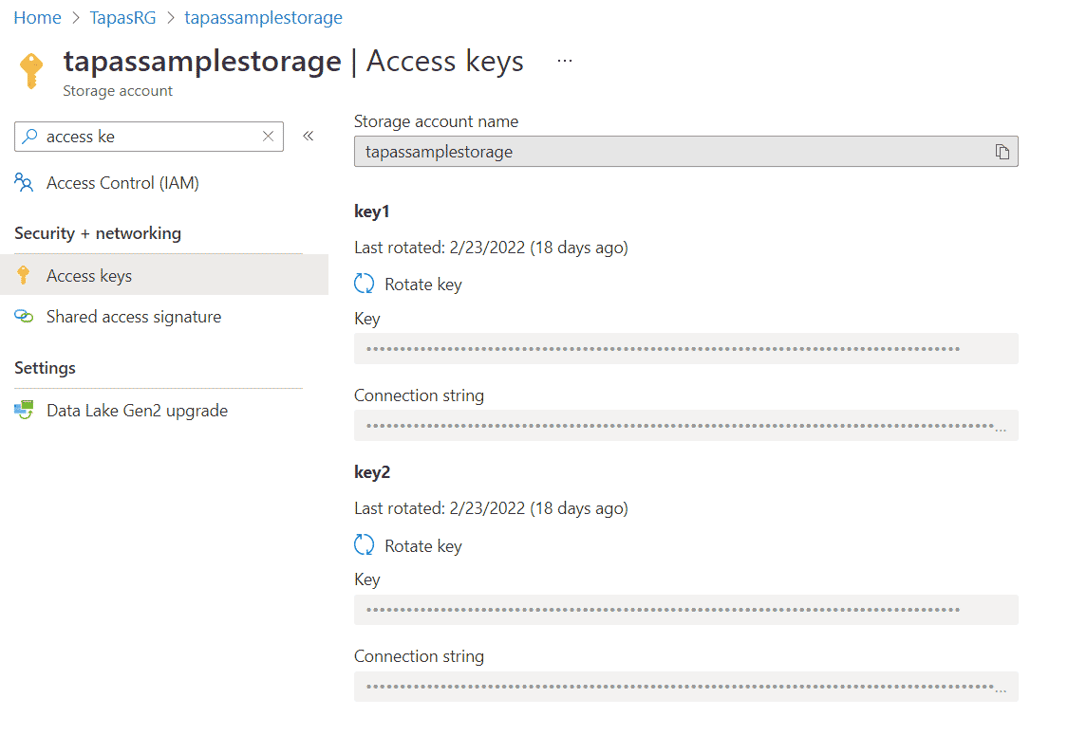Open the Home breadcrumb link

(37, 17)
